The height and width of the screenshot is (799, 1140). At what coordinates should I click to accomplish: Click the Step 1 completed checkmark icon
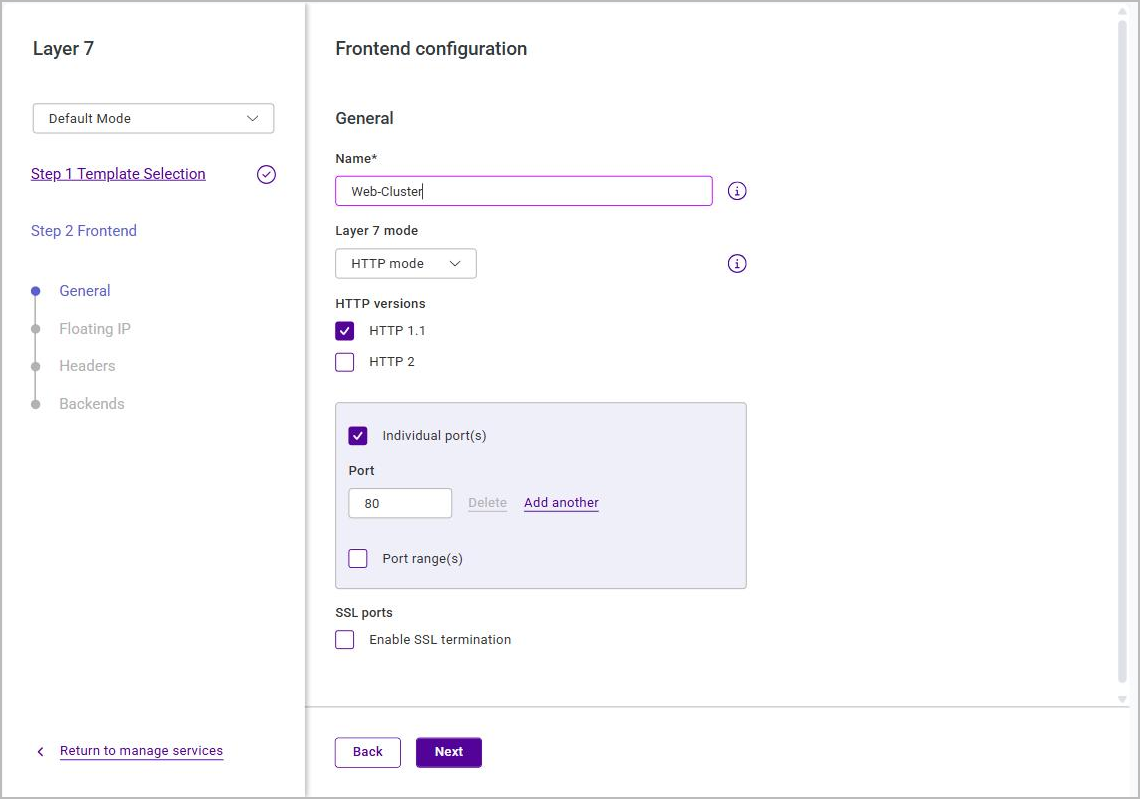pyautogui.click(x=266, y=174)
